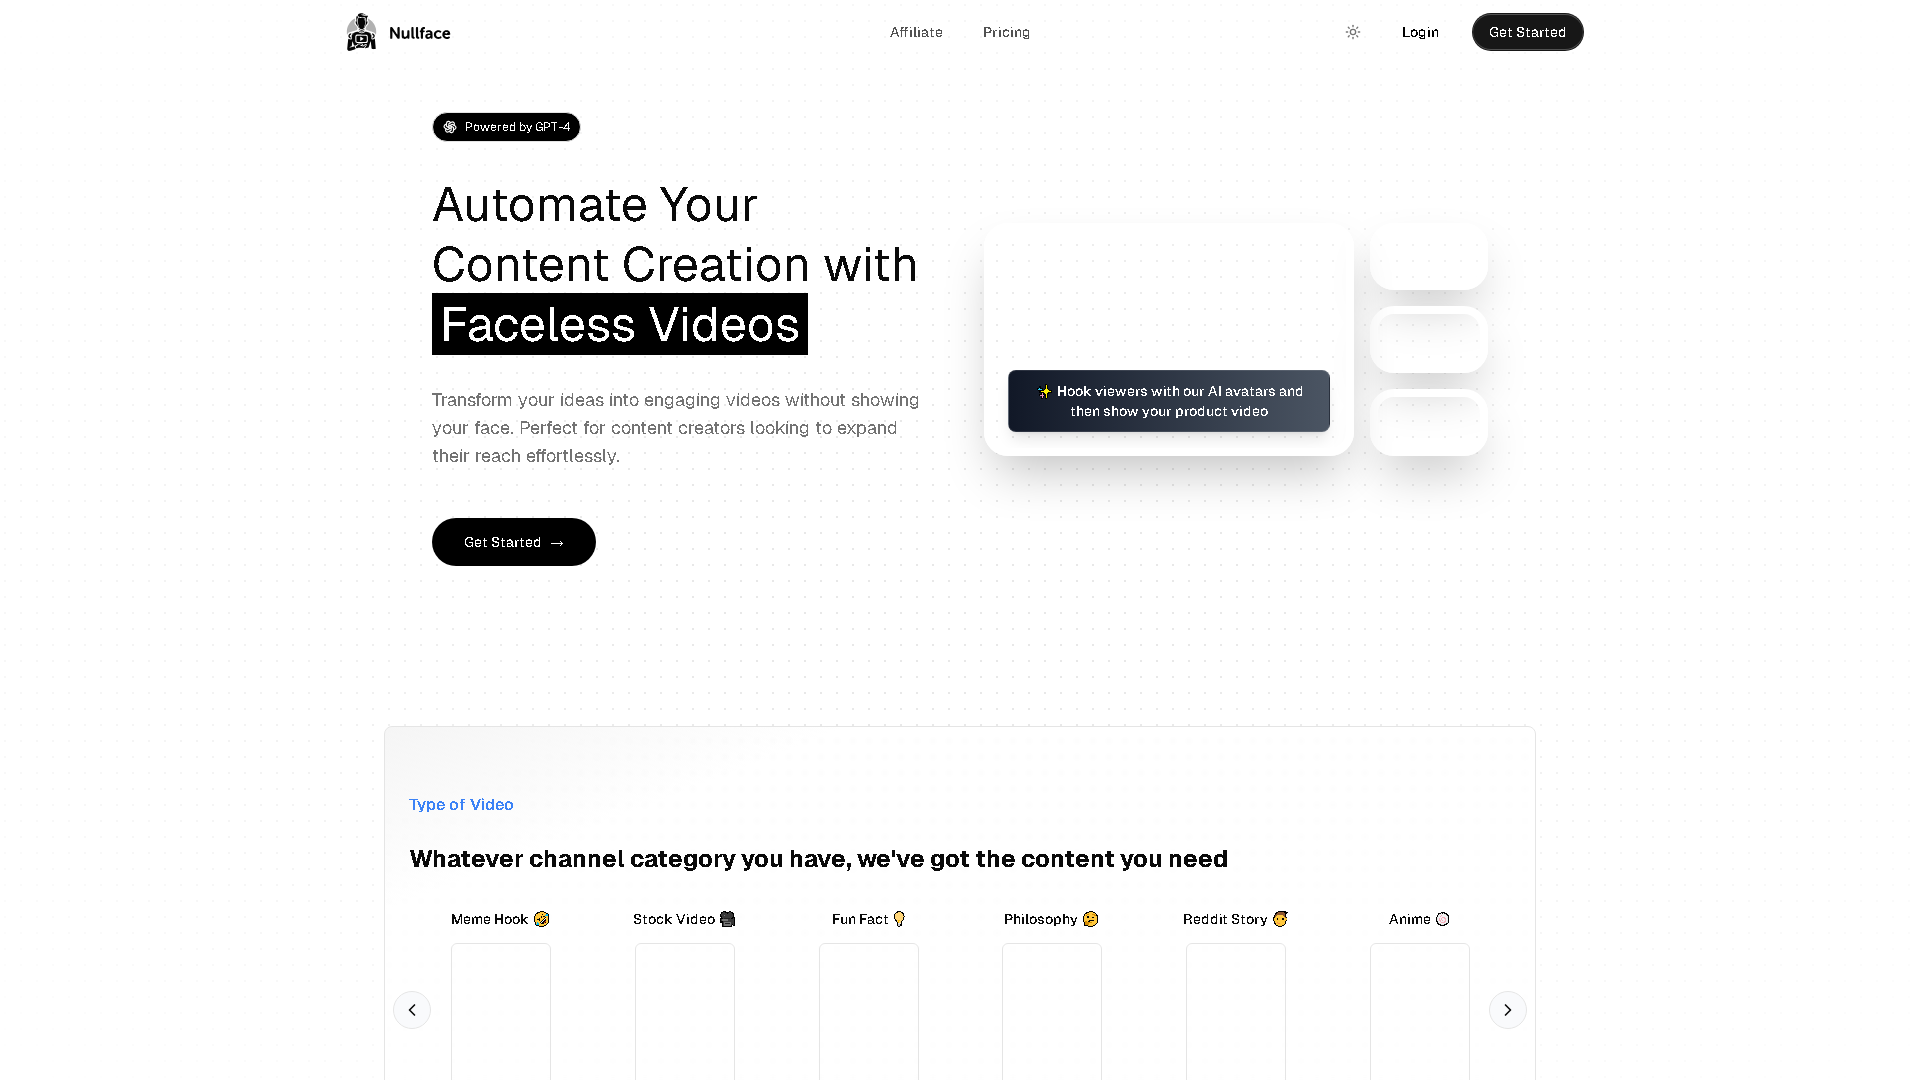Click the Login link
Viewport: 1920px width, 1080px height.
(x=1419, y=31)
